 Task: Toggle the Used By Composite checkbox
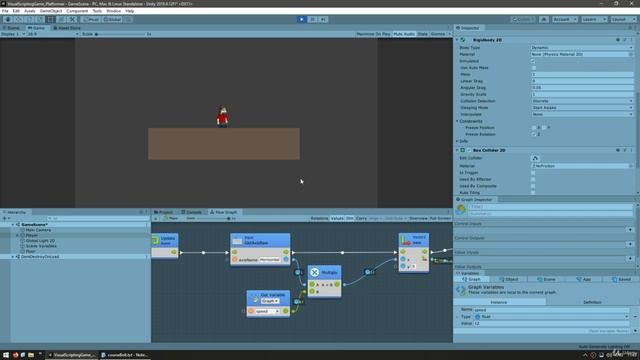point(533,186)
